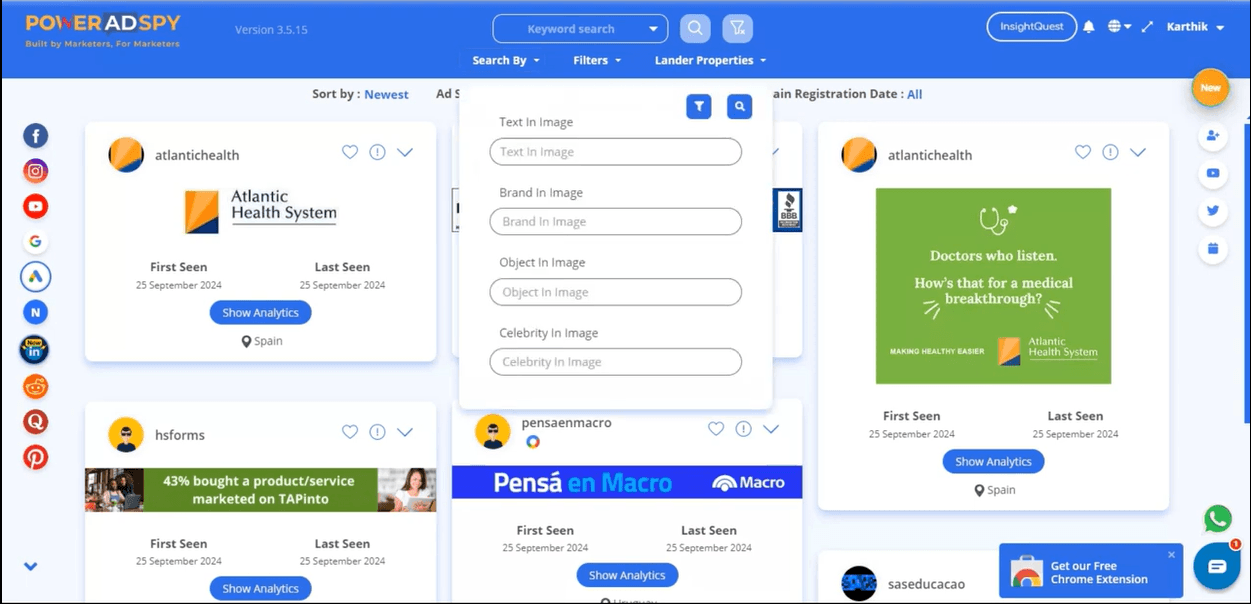Choose the Pinterest platform icon in sidebar
This screenshot has height=604, width=1251.
pyautogui.click(x=36, y=457)
